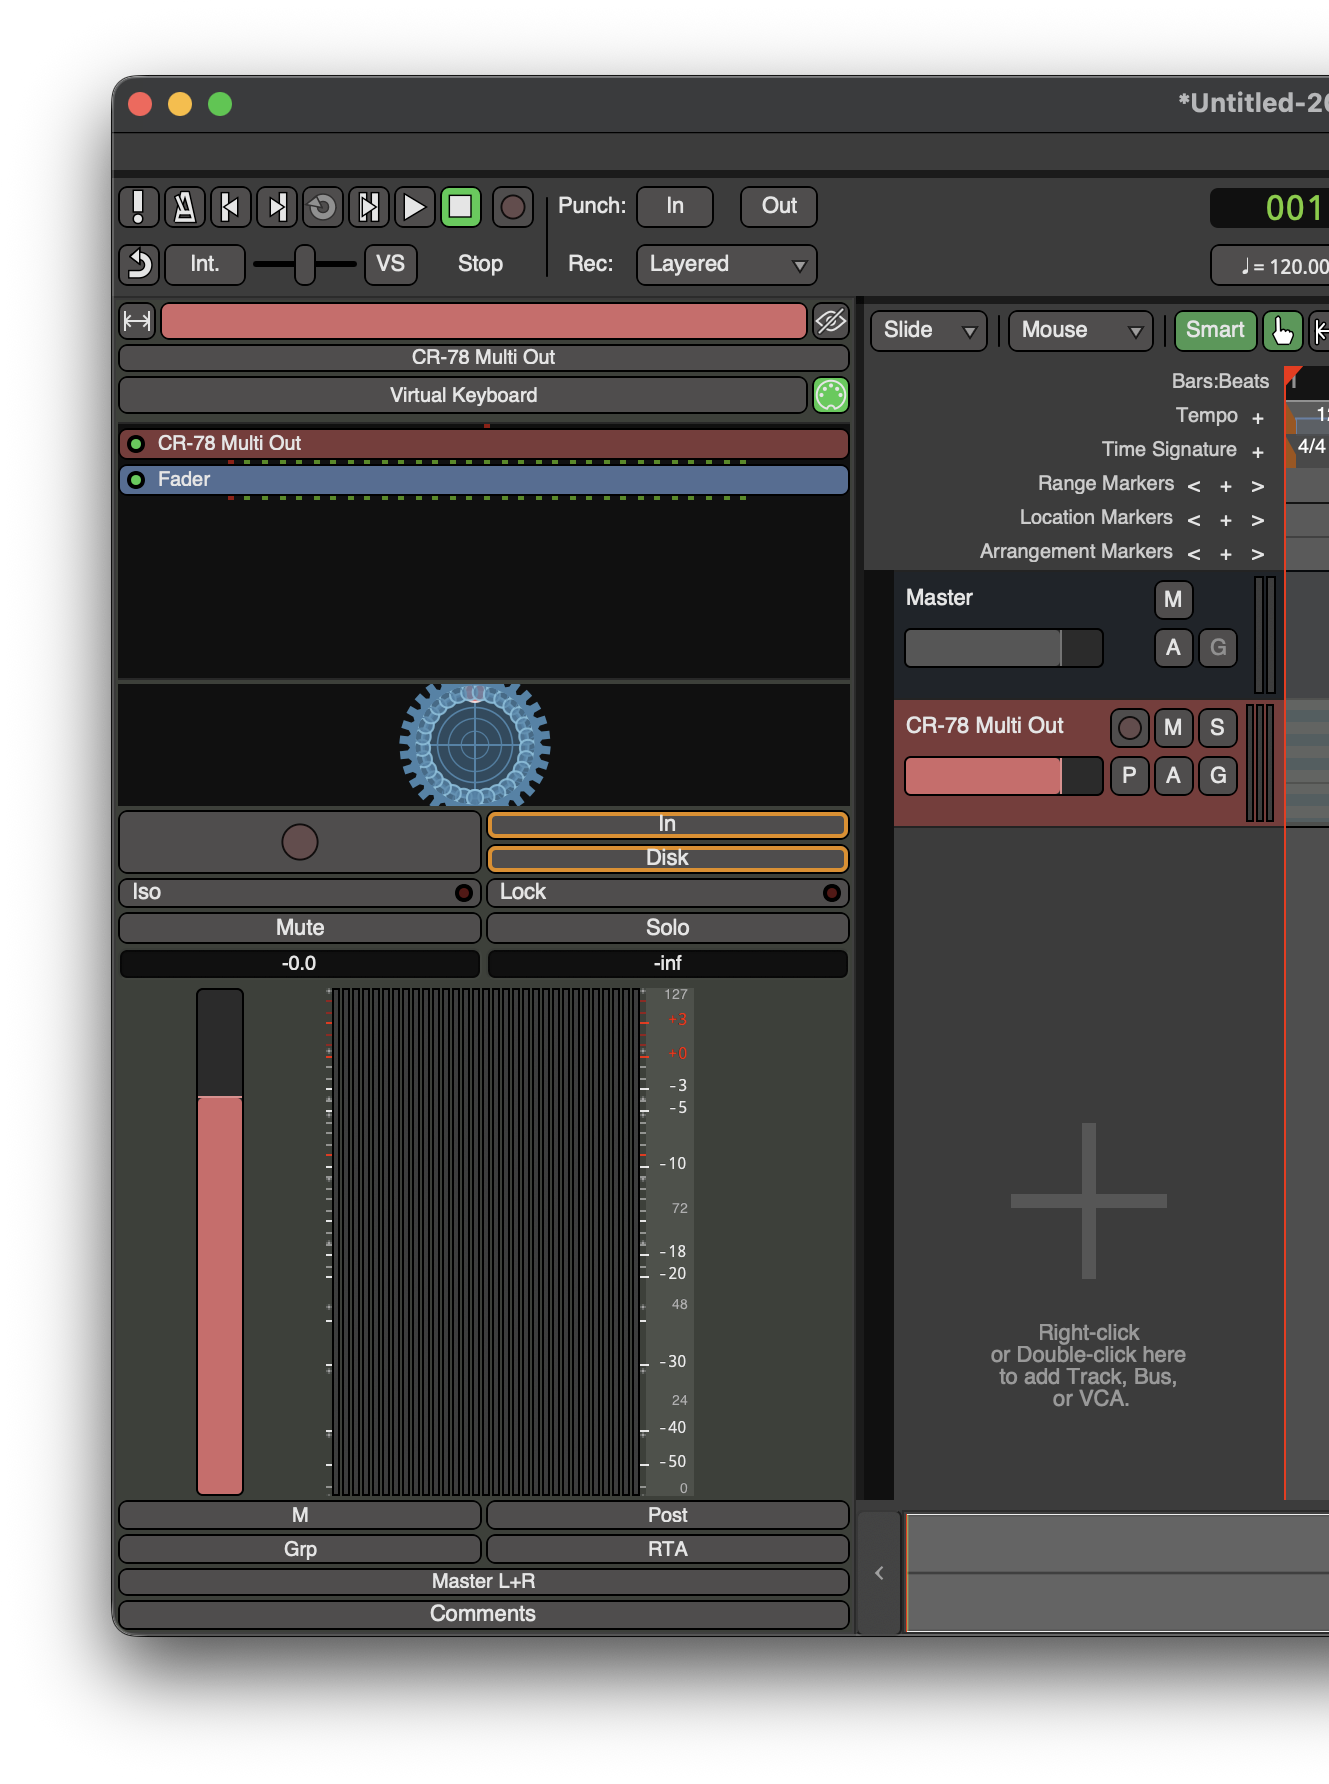Open the Slide edit mode dropdown

[x=928, y=330]
